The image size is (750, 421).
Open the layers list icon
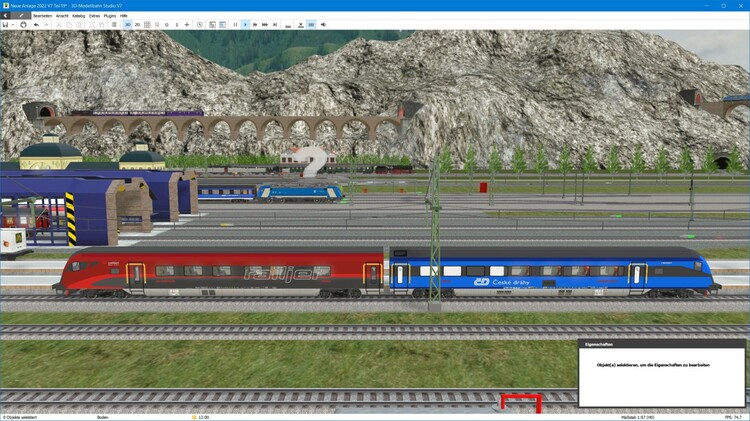[114, 24]
